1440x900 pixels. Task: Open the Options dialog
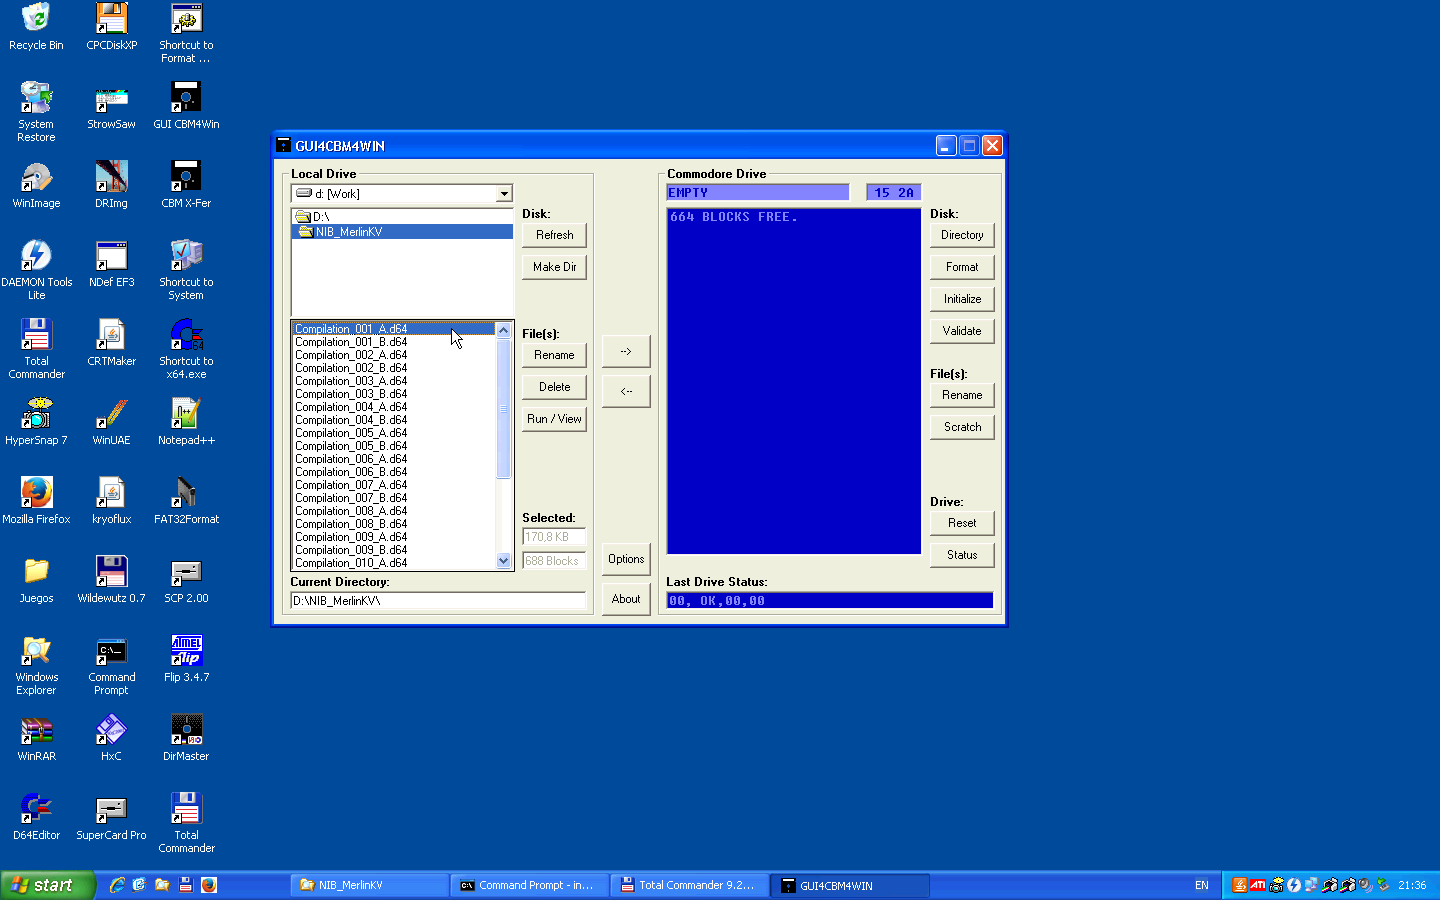[626, 559]
